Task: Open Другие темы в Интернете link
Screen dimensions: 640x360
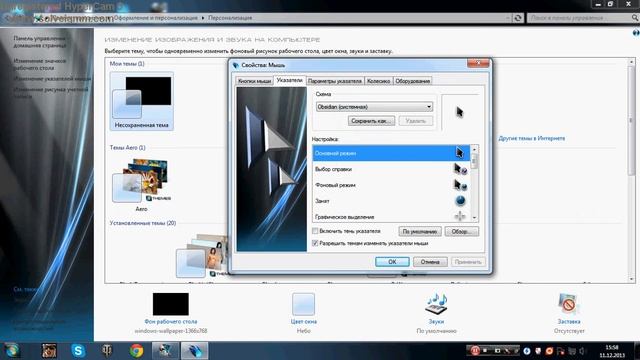Action: pos(531,138)
